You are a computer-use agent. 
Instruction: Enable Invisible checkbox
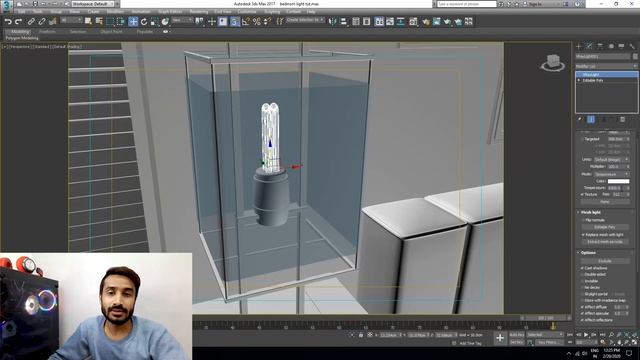click(582, 281)
